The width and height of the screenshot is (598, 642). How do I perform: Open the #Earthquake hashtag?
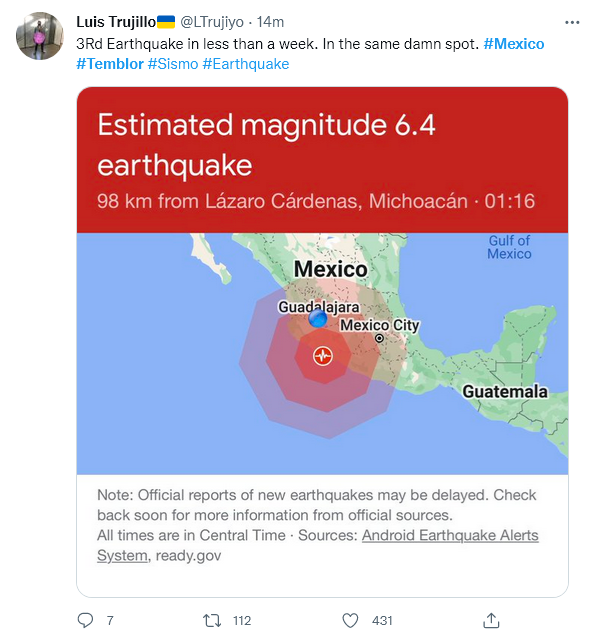coord(246,64)
